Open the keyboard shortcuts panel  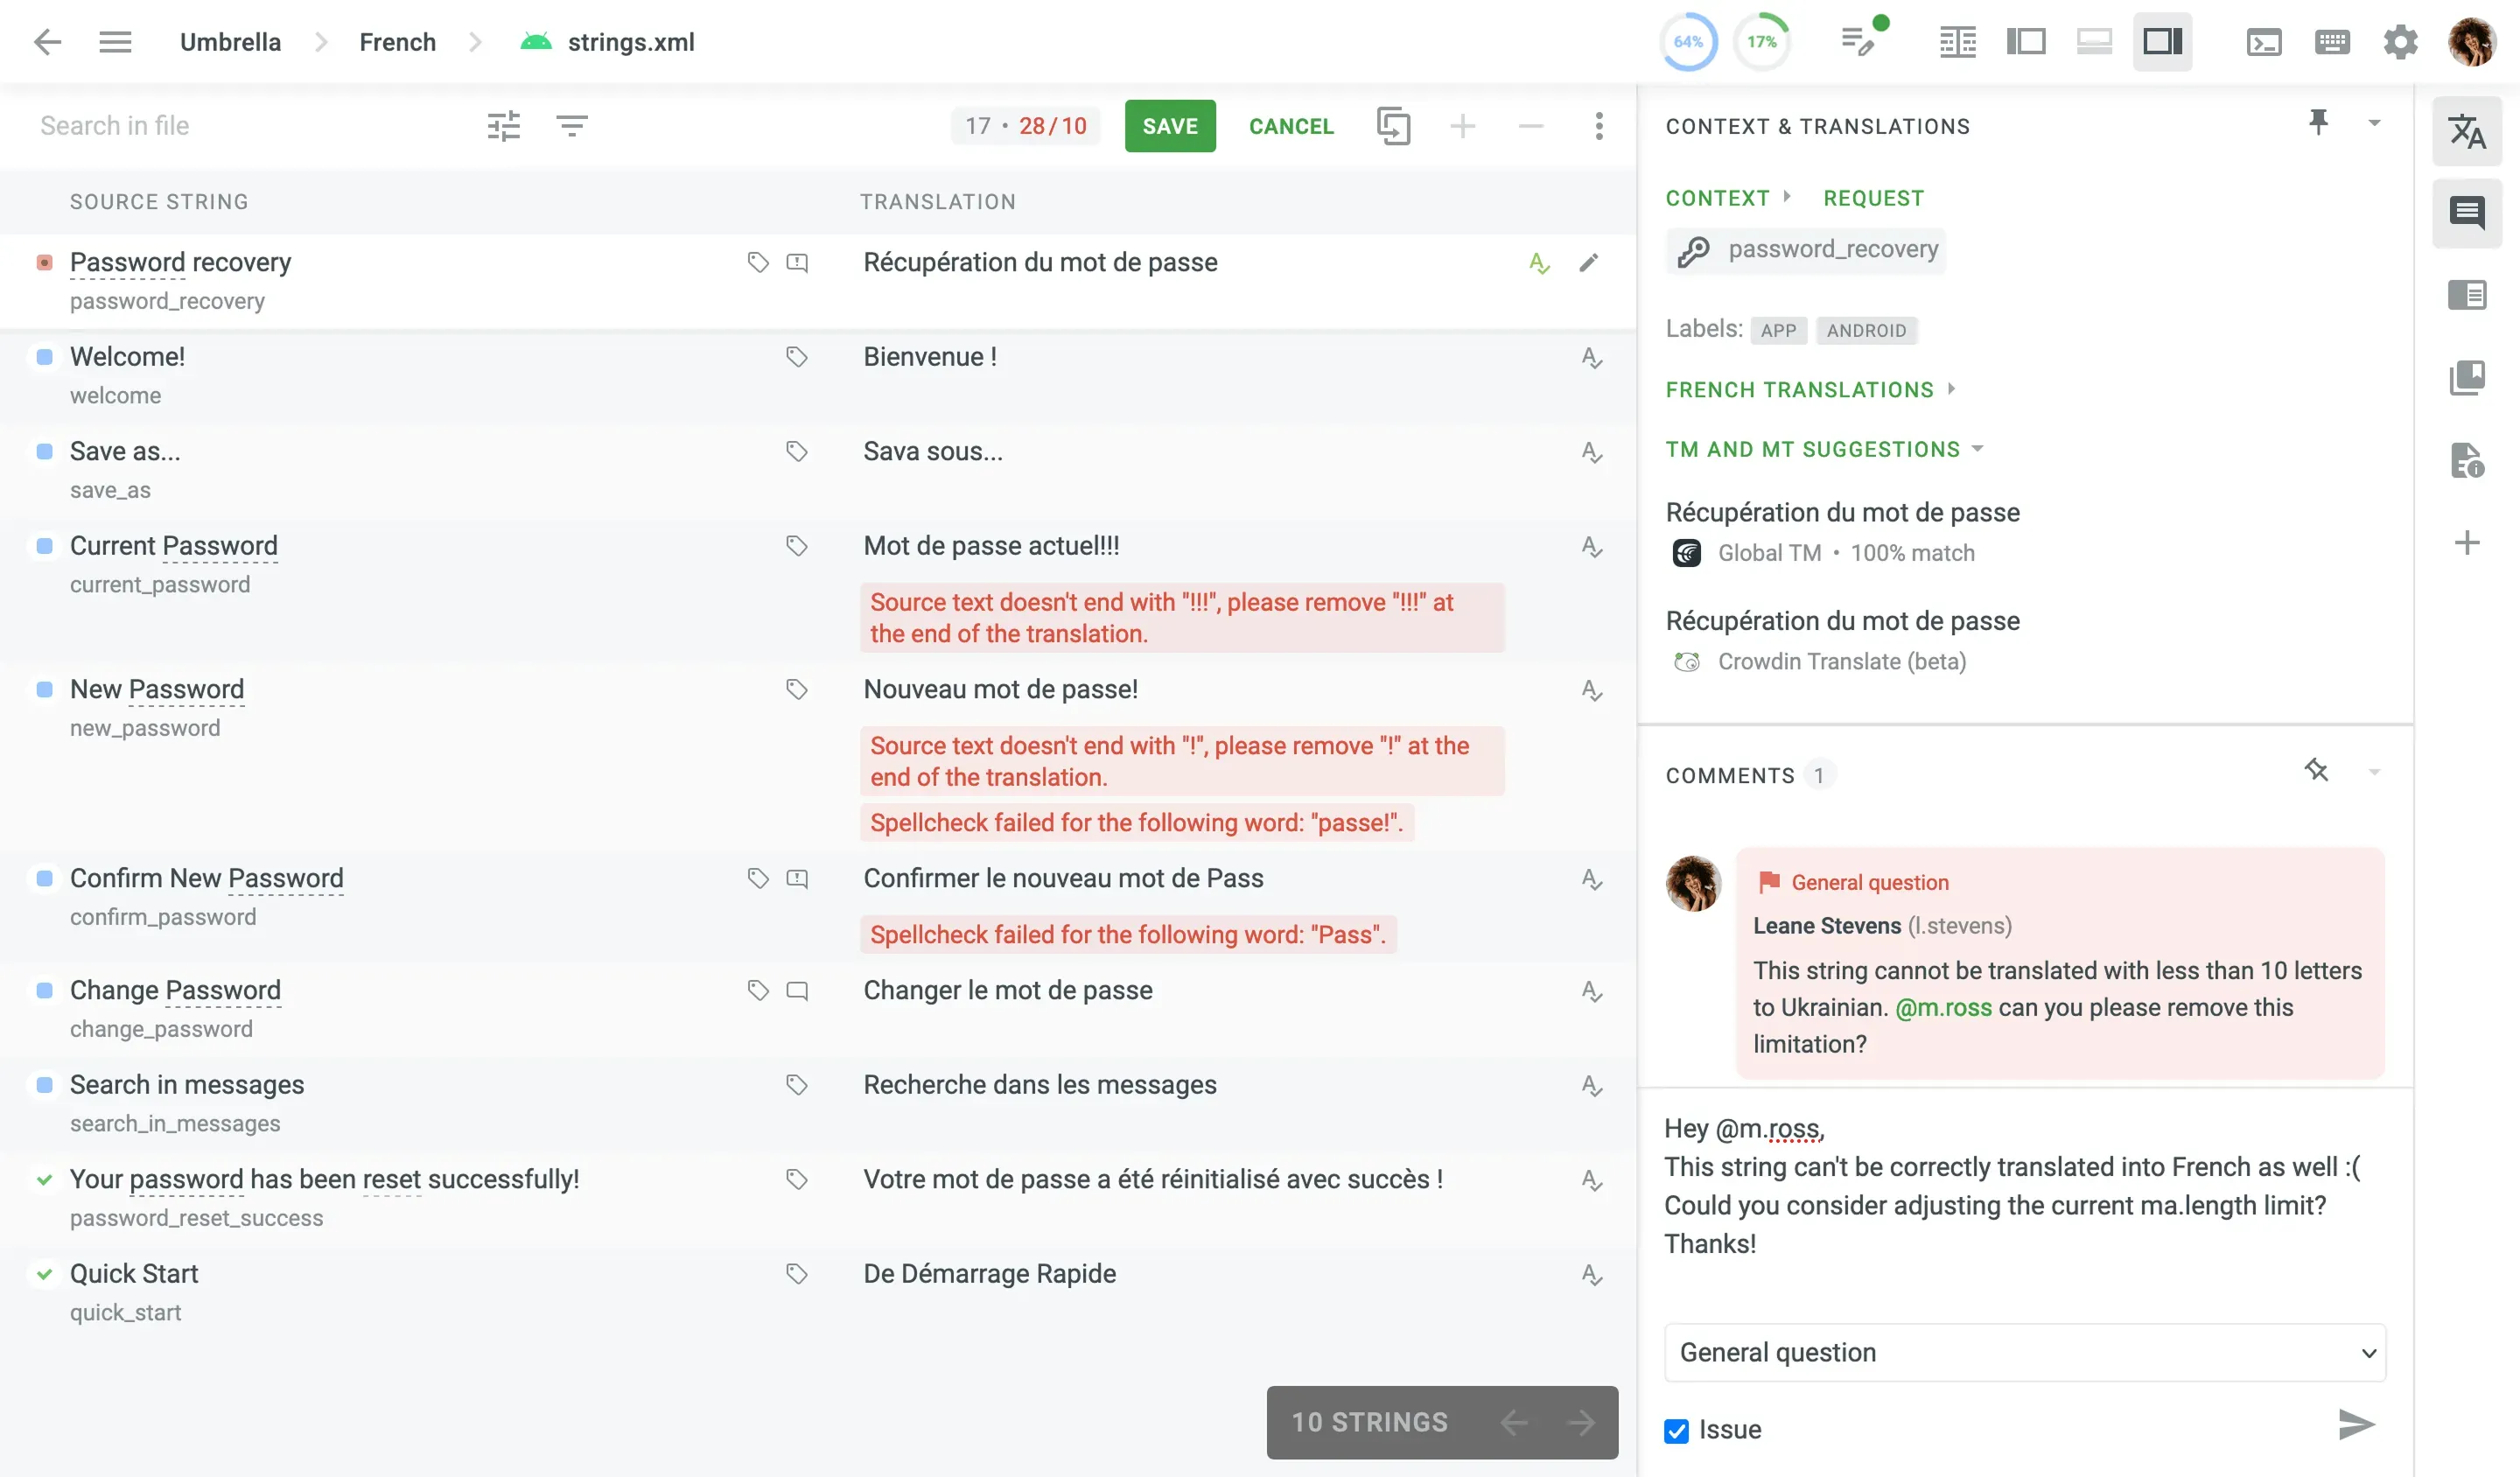pyautogui.click(x=2332, y=41)
